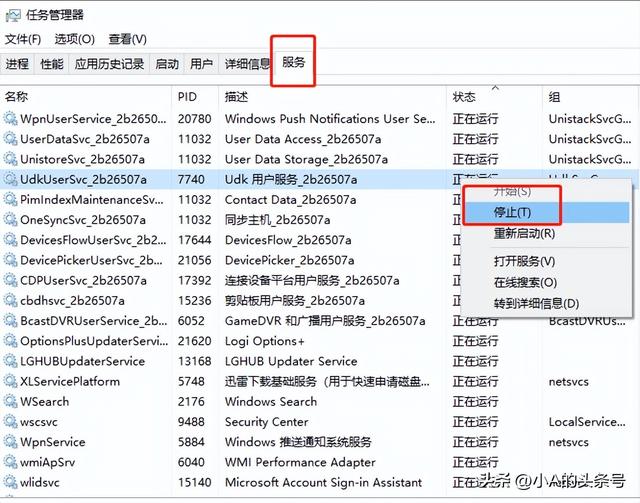
Task: Click the gear icon beside OneSyncSvc_2b26507a
Action: pyautogui.click(x=11, y=220)
